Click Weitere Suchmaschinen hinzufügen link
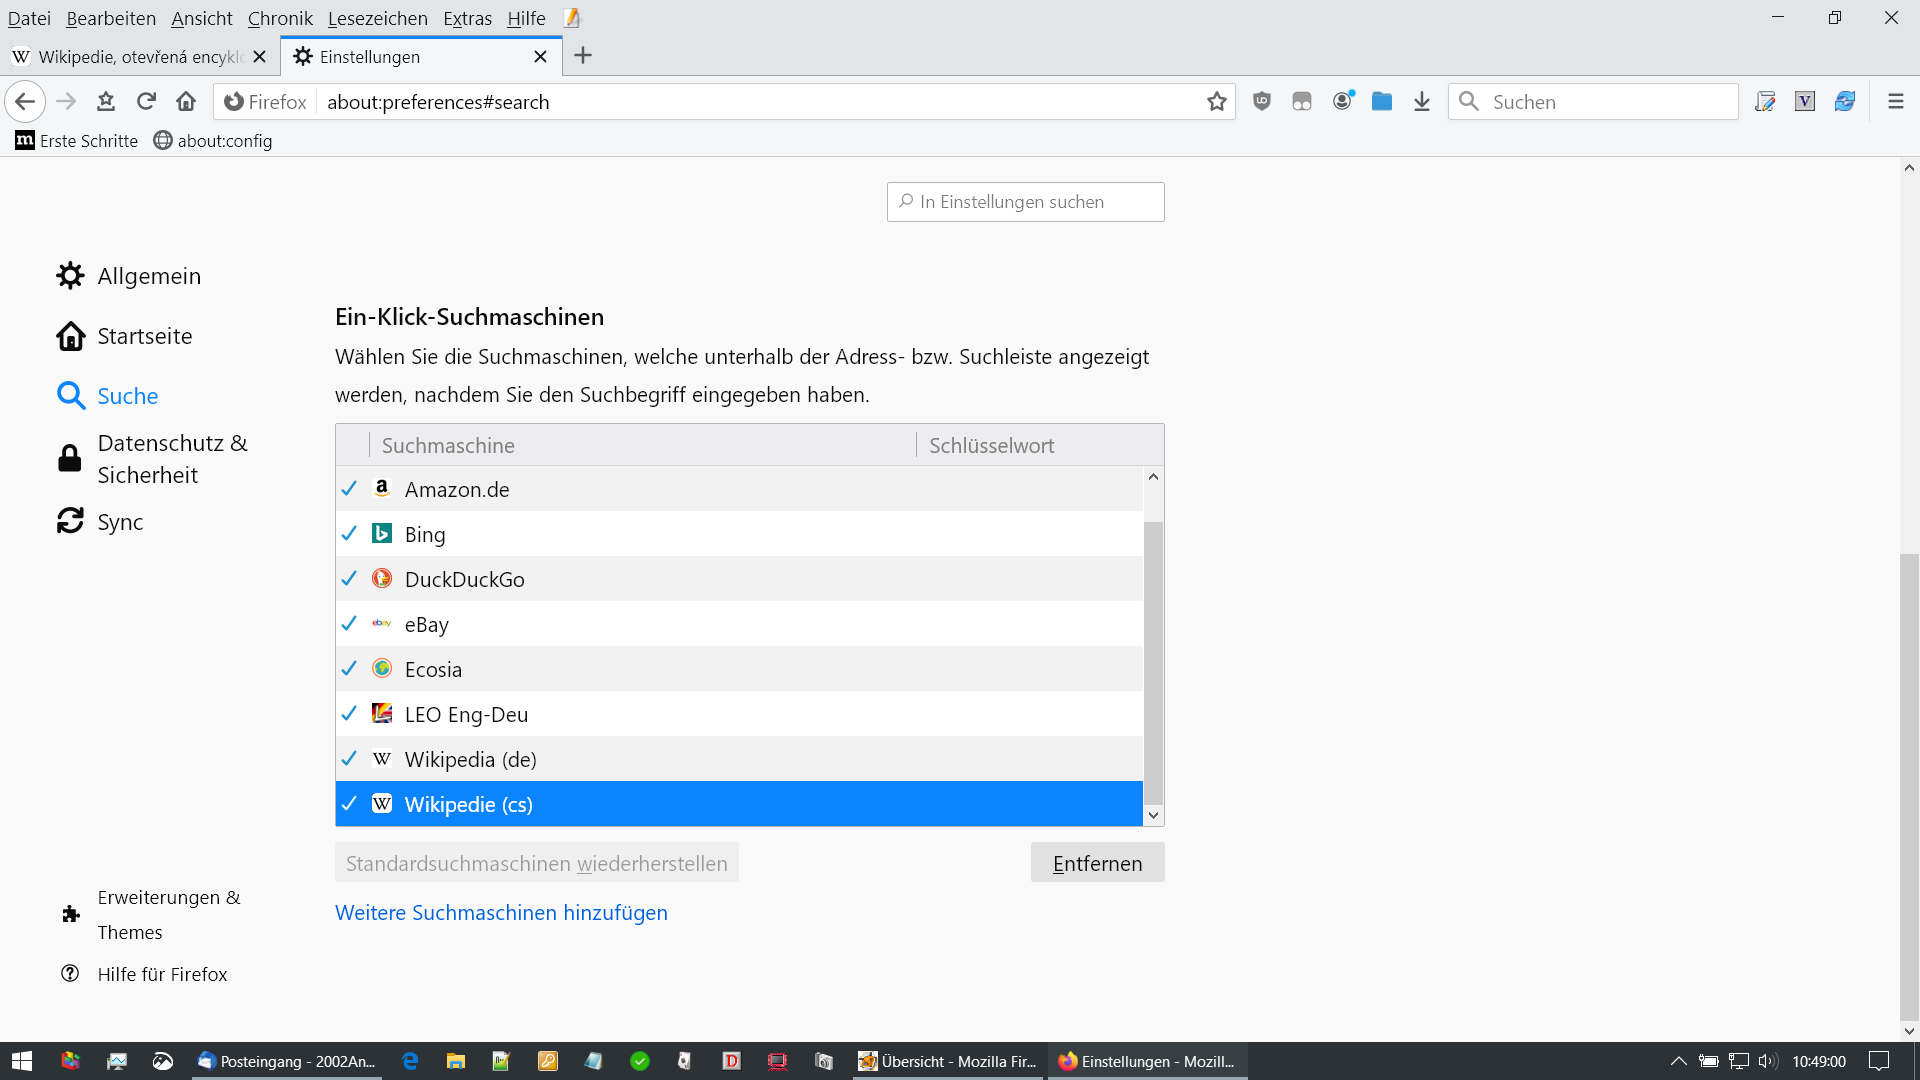The height and width of the screenshot is (1080, 1920). pos(501,912)
